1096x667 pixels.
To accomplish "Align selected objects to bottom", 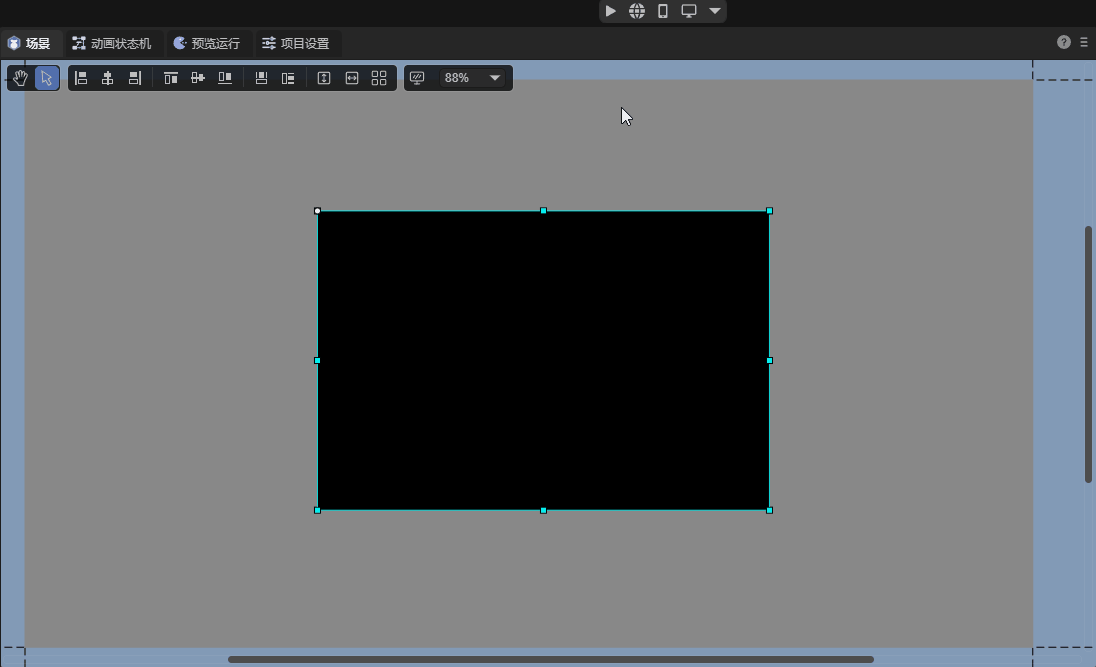I will [225, 78].
